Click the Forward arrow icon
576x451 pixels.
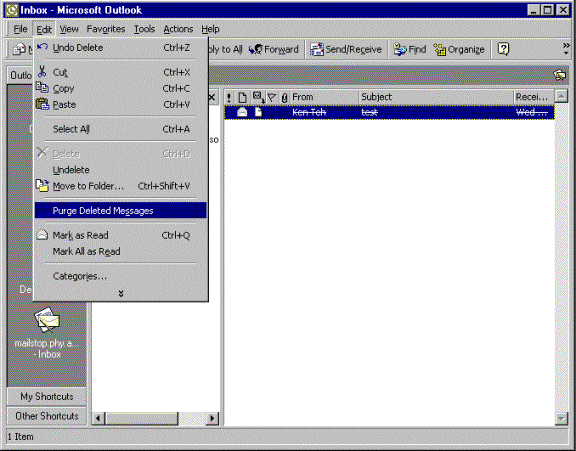tap(255, 49)
